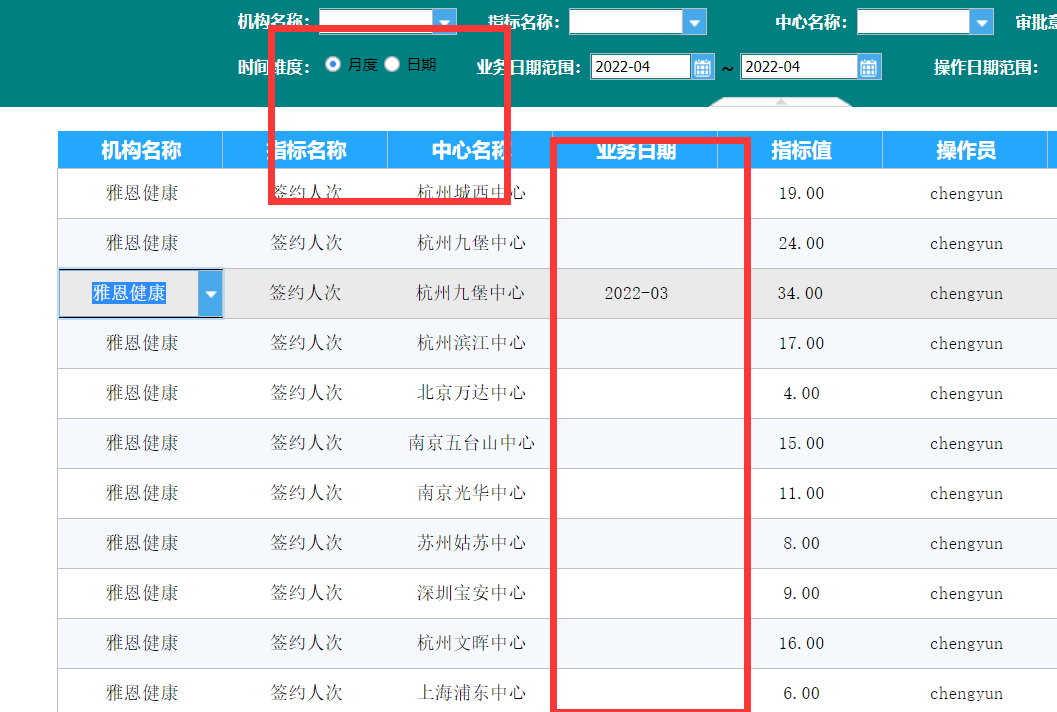Screen dimensions: 1057x712
Task: Focus the start business date field 2022-04
Action: pos(640,67)
